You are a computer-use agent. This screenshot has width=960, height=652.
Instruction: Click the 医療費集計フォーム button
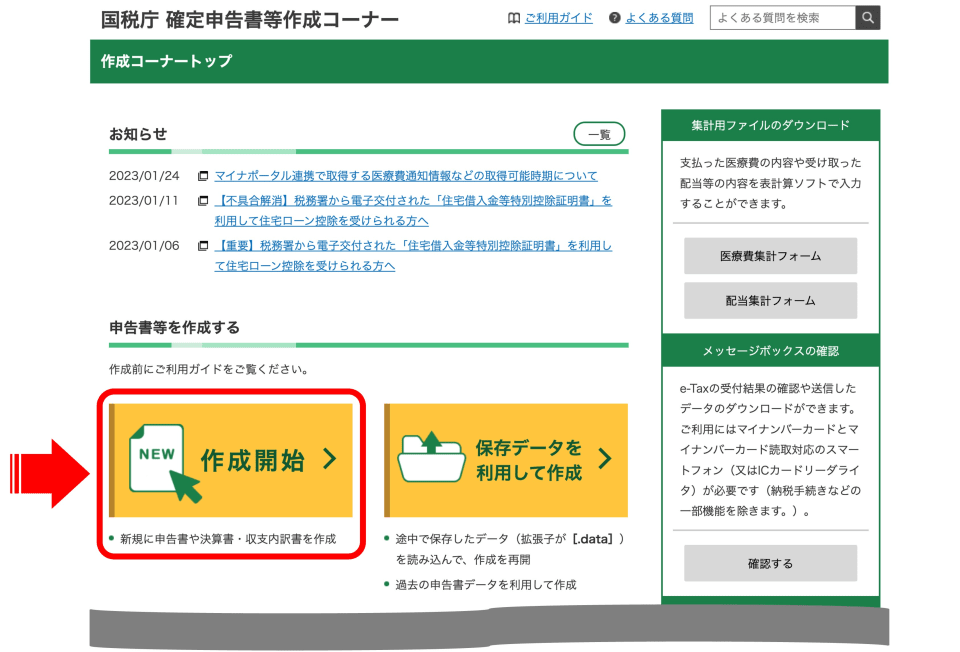point(770,256)
